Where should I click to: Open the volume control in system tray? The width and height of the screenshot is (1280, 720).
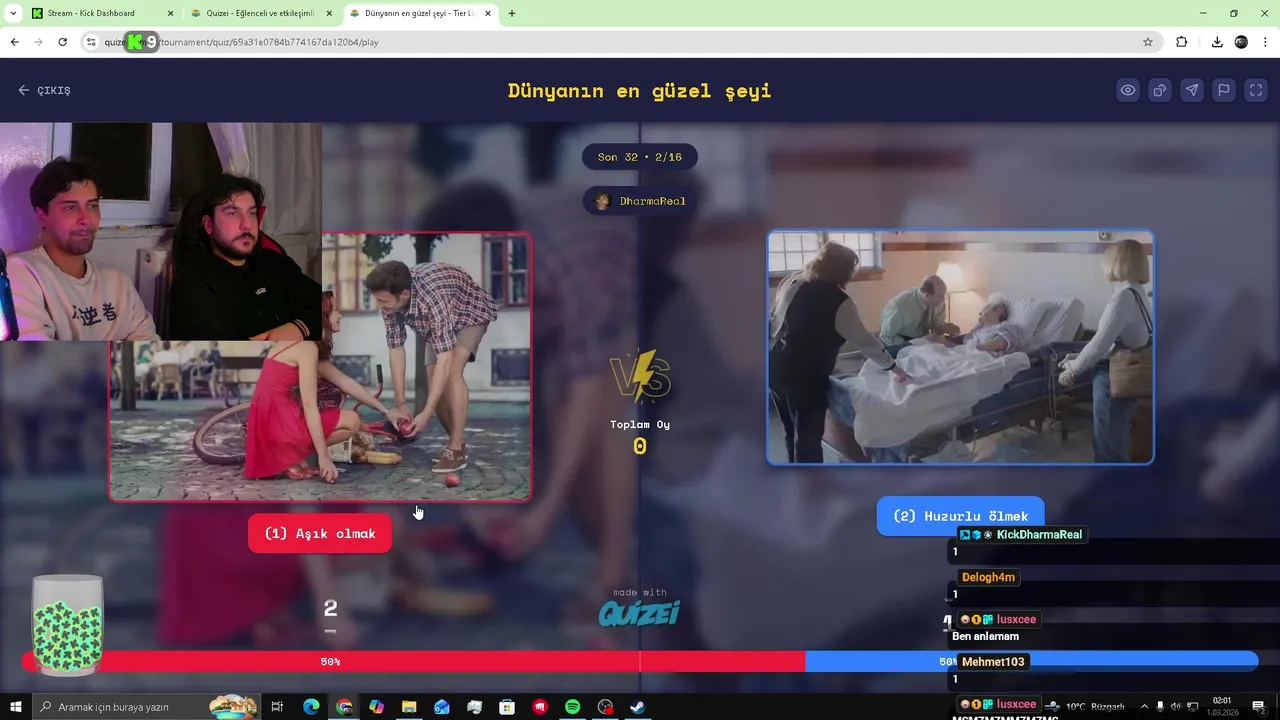tap(1175, 707)
